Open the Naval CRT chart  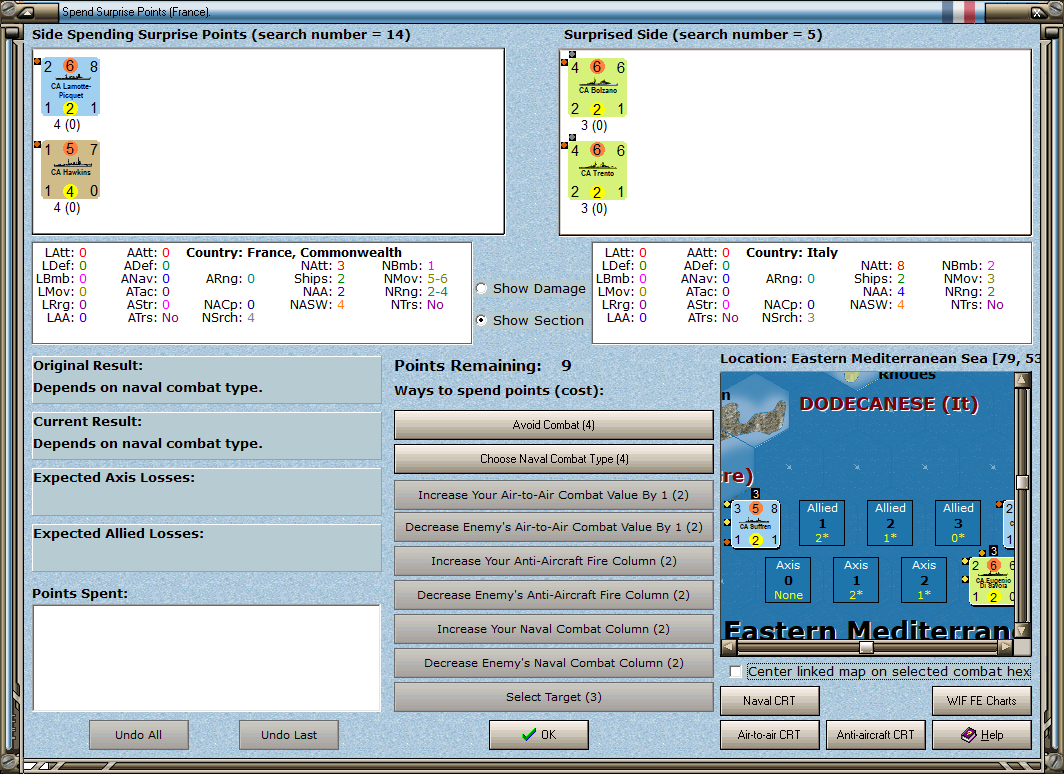[x=770, y=701]
